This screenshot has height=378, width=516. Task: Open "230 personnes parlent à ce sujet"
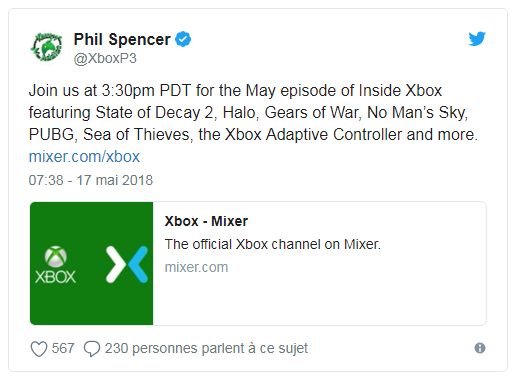[x=206, y=349]
